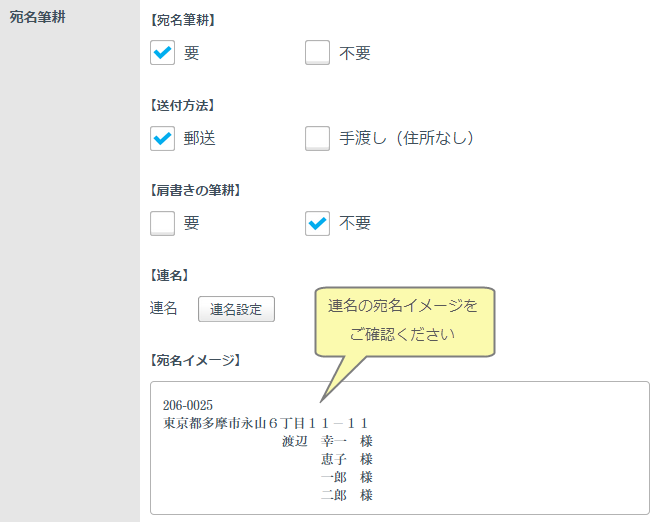Enable 要 checkbox under 肩書きの筆耕
This screenshot has width=660, height=522.
163,223
